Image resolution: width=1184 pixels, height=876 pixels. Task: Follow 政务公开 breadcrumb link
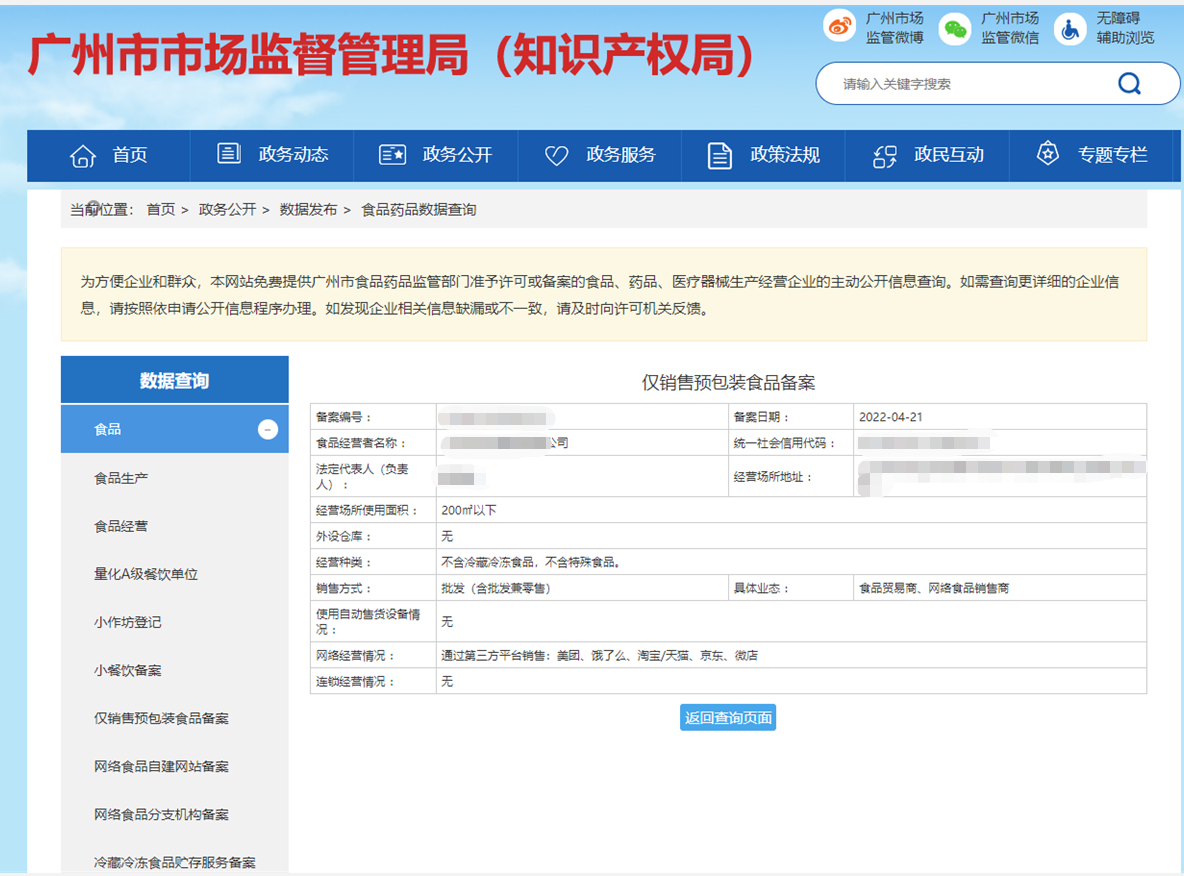(227, 209)
